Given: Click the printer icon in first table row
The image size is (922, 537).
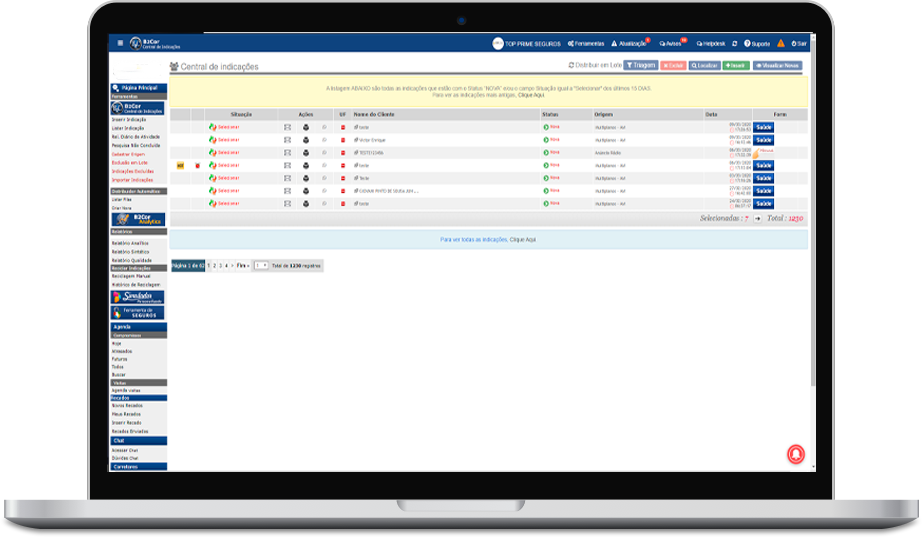Looking at the screenshot, I should pos(306,127).
